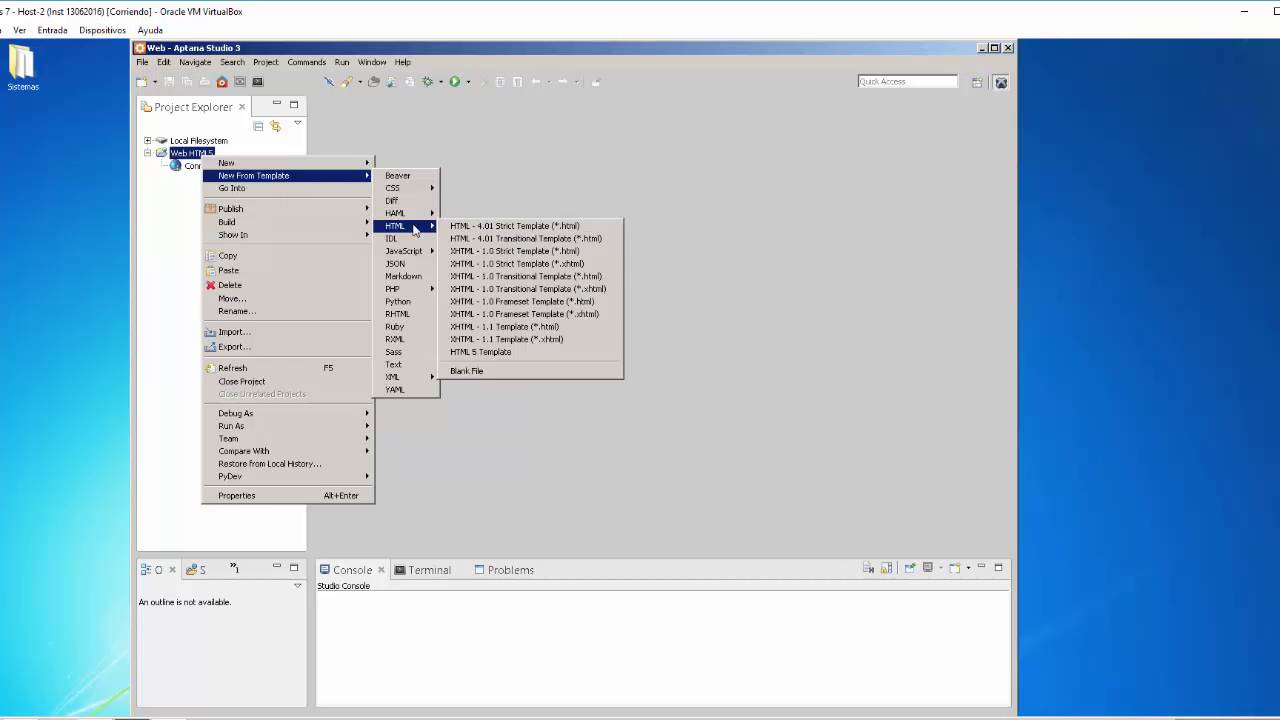
Task: Choose Go Into in the context menu
Action: coord(288,188)
